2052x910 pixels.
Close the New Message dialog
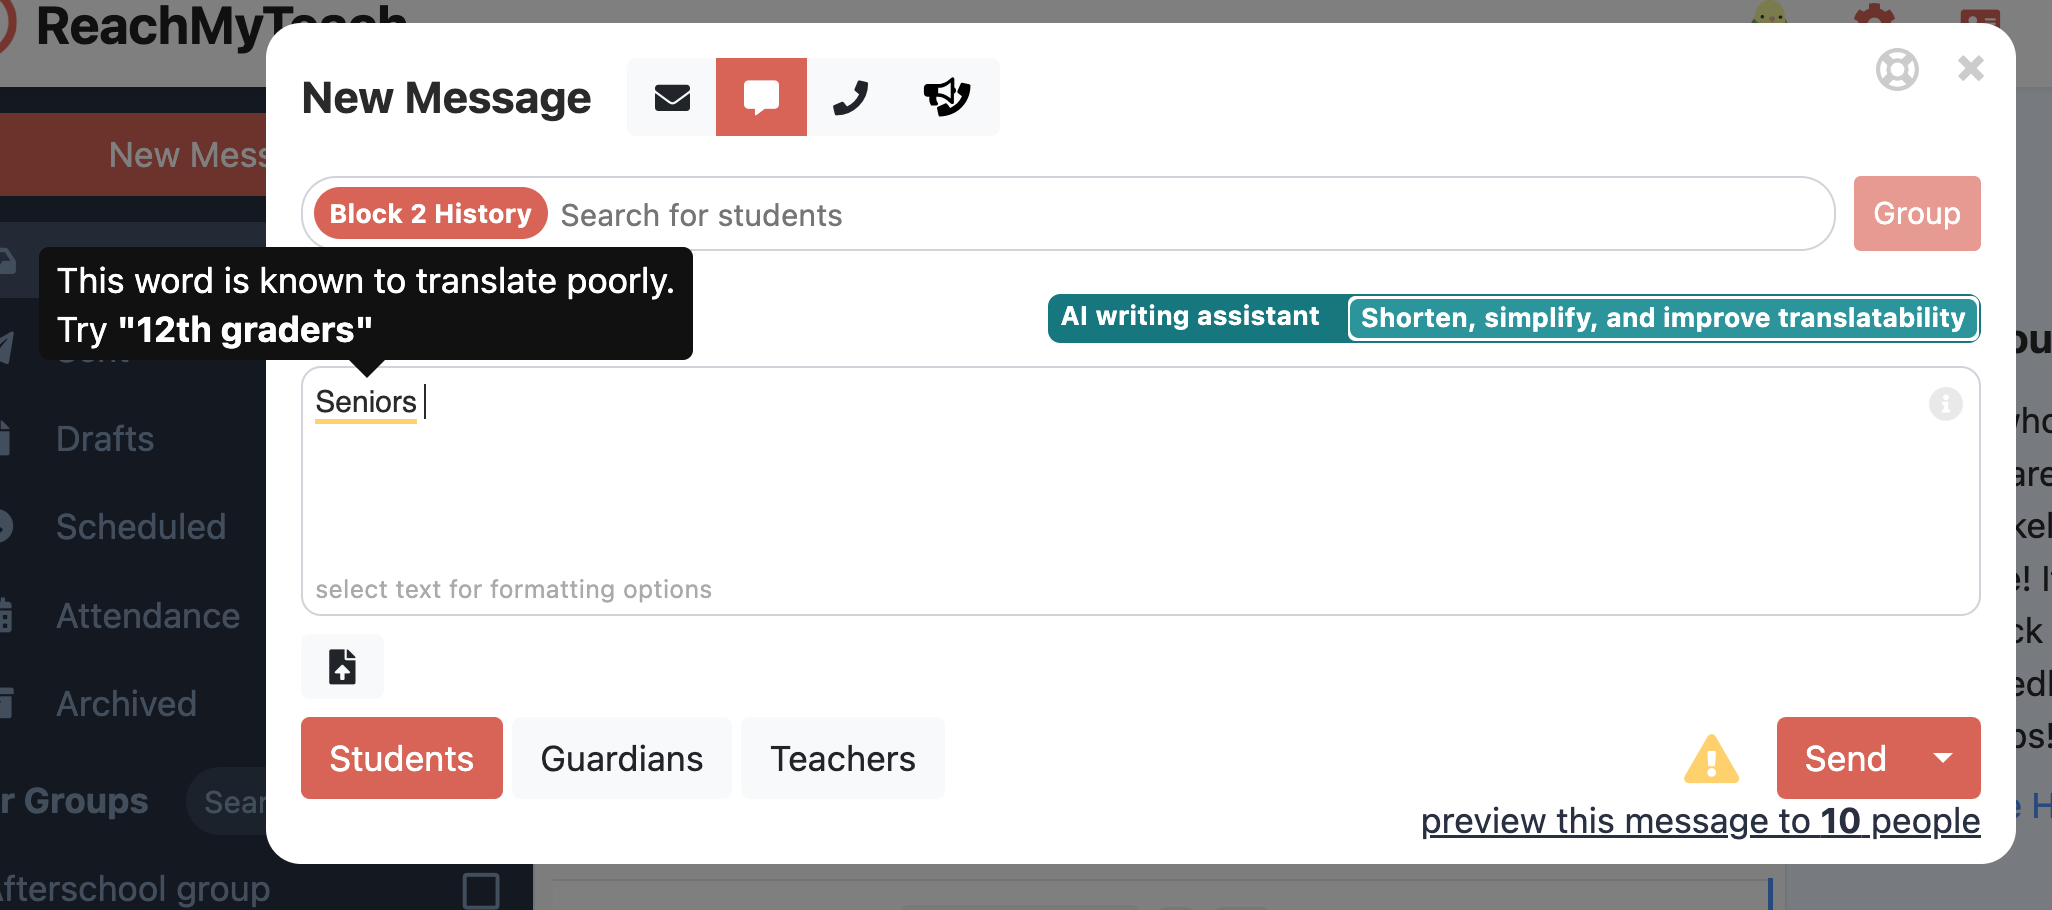pos(1970,68)
